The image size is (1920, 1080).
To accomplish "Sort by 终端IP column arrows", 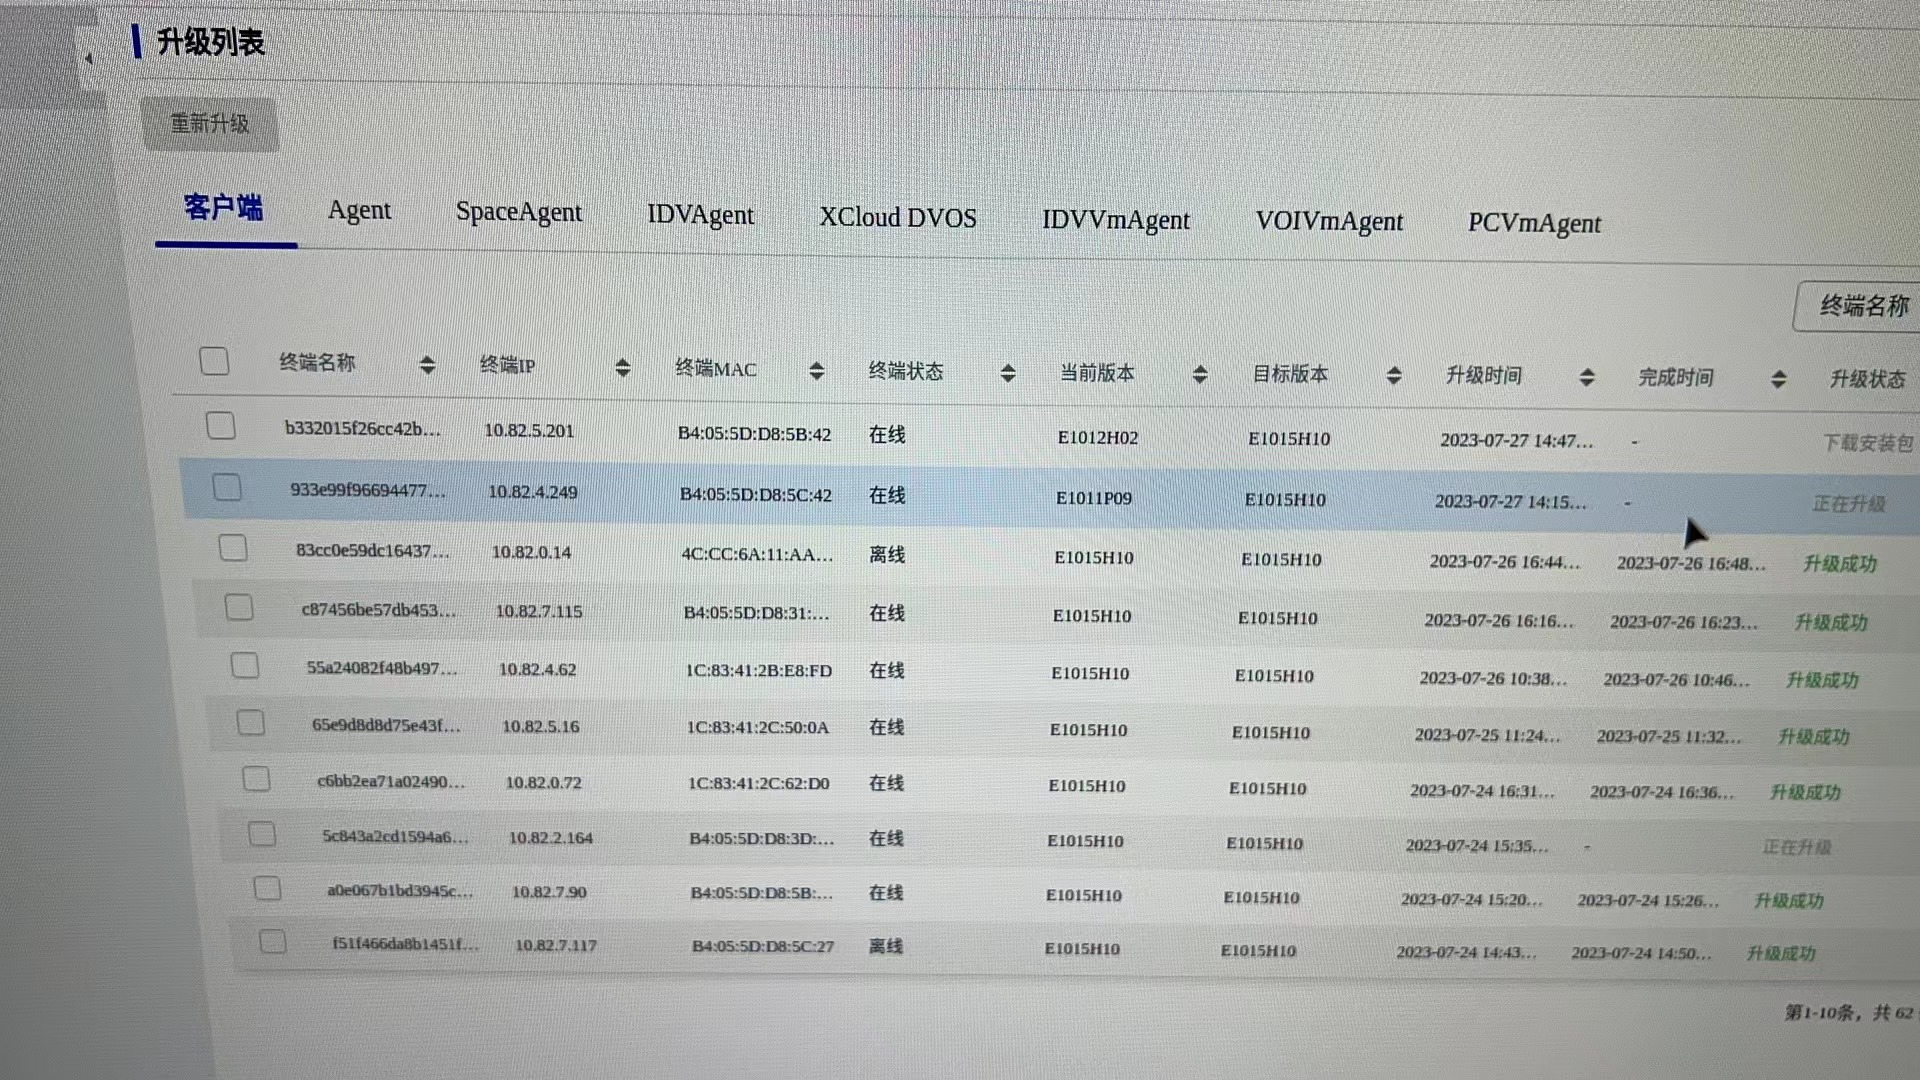I will (622, 368).
